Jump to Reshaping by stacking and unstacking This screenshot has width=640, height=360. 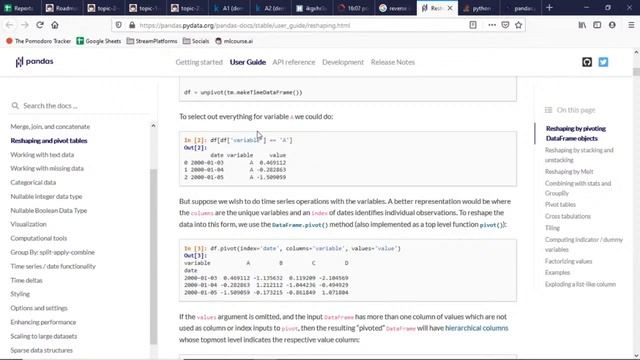tap(579, 155)
